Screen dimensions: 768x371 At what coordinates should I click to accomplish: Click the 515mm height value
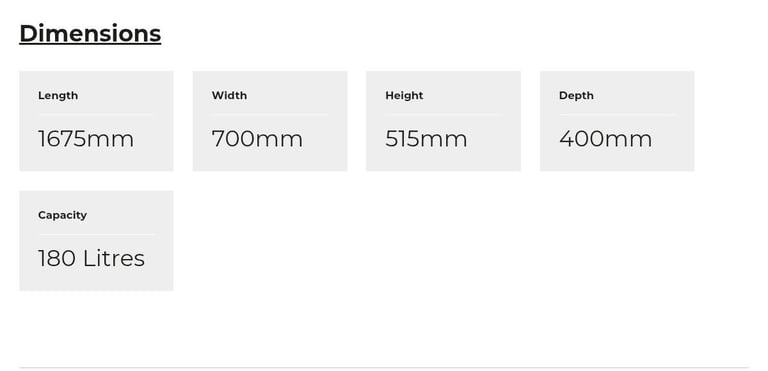pyautogui.click(x=426, y=139)
